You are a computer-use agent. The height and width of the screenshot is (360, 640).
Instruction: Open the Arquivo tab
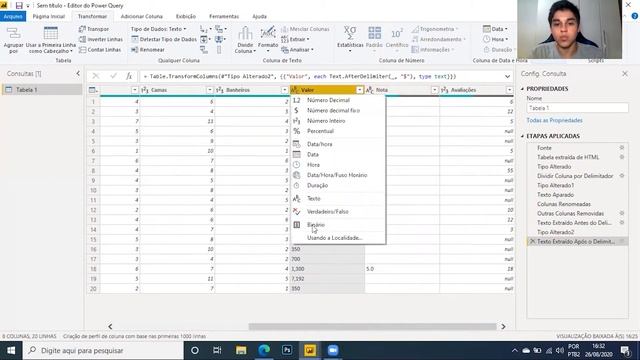[13, 16]
